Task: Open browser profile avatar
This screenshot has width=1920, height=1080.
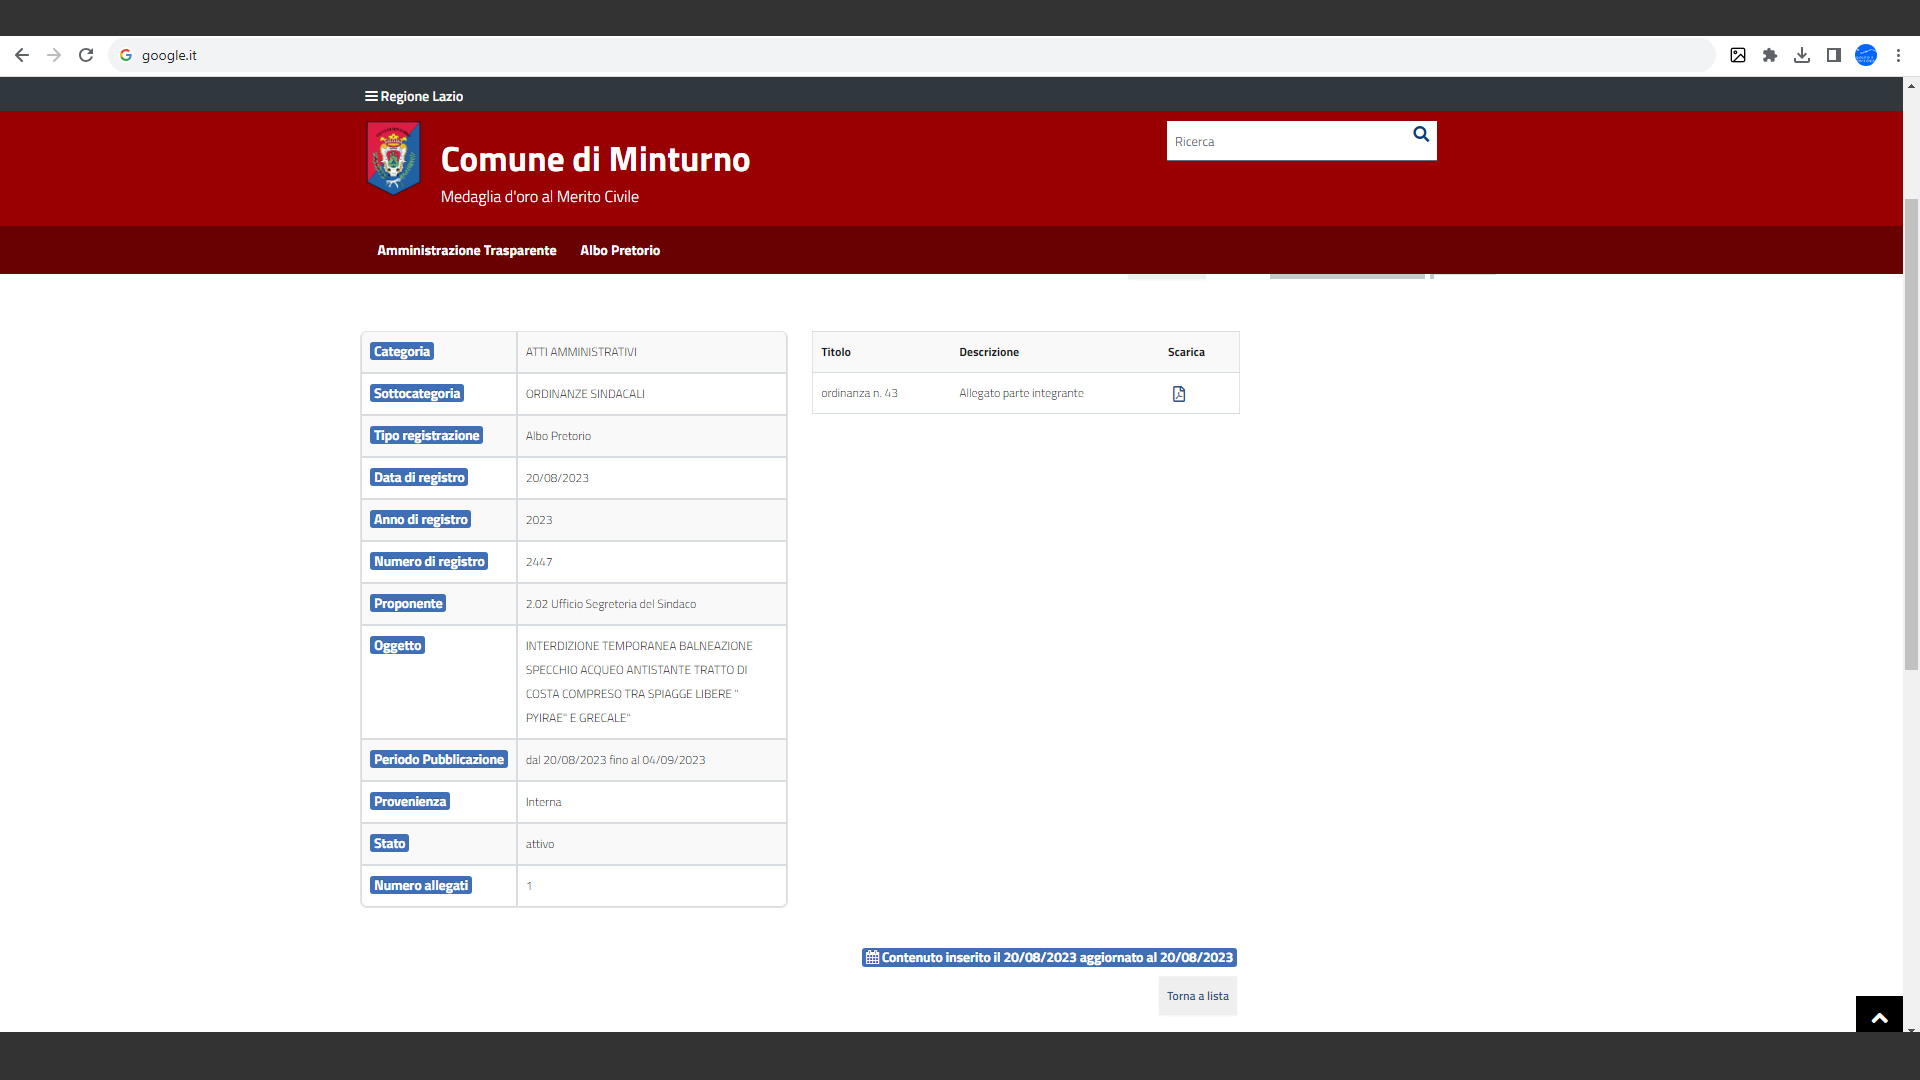Action: (1866, 55)
